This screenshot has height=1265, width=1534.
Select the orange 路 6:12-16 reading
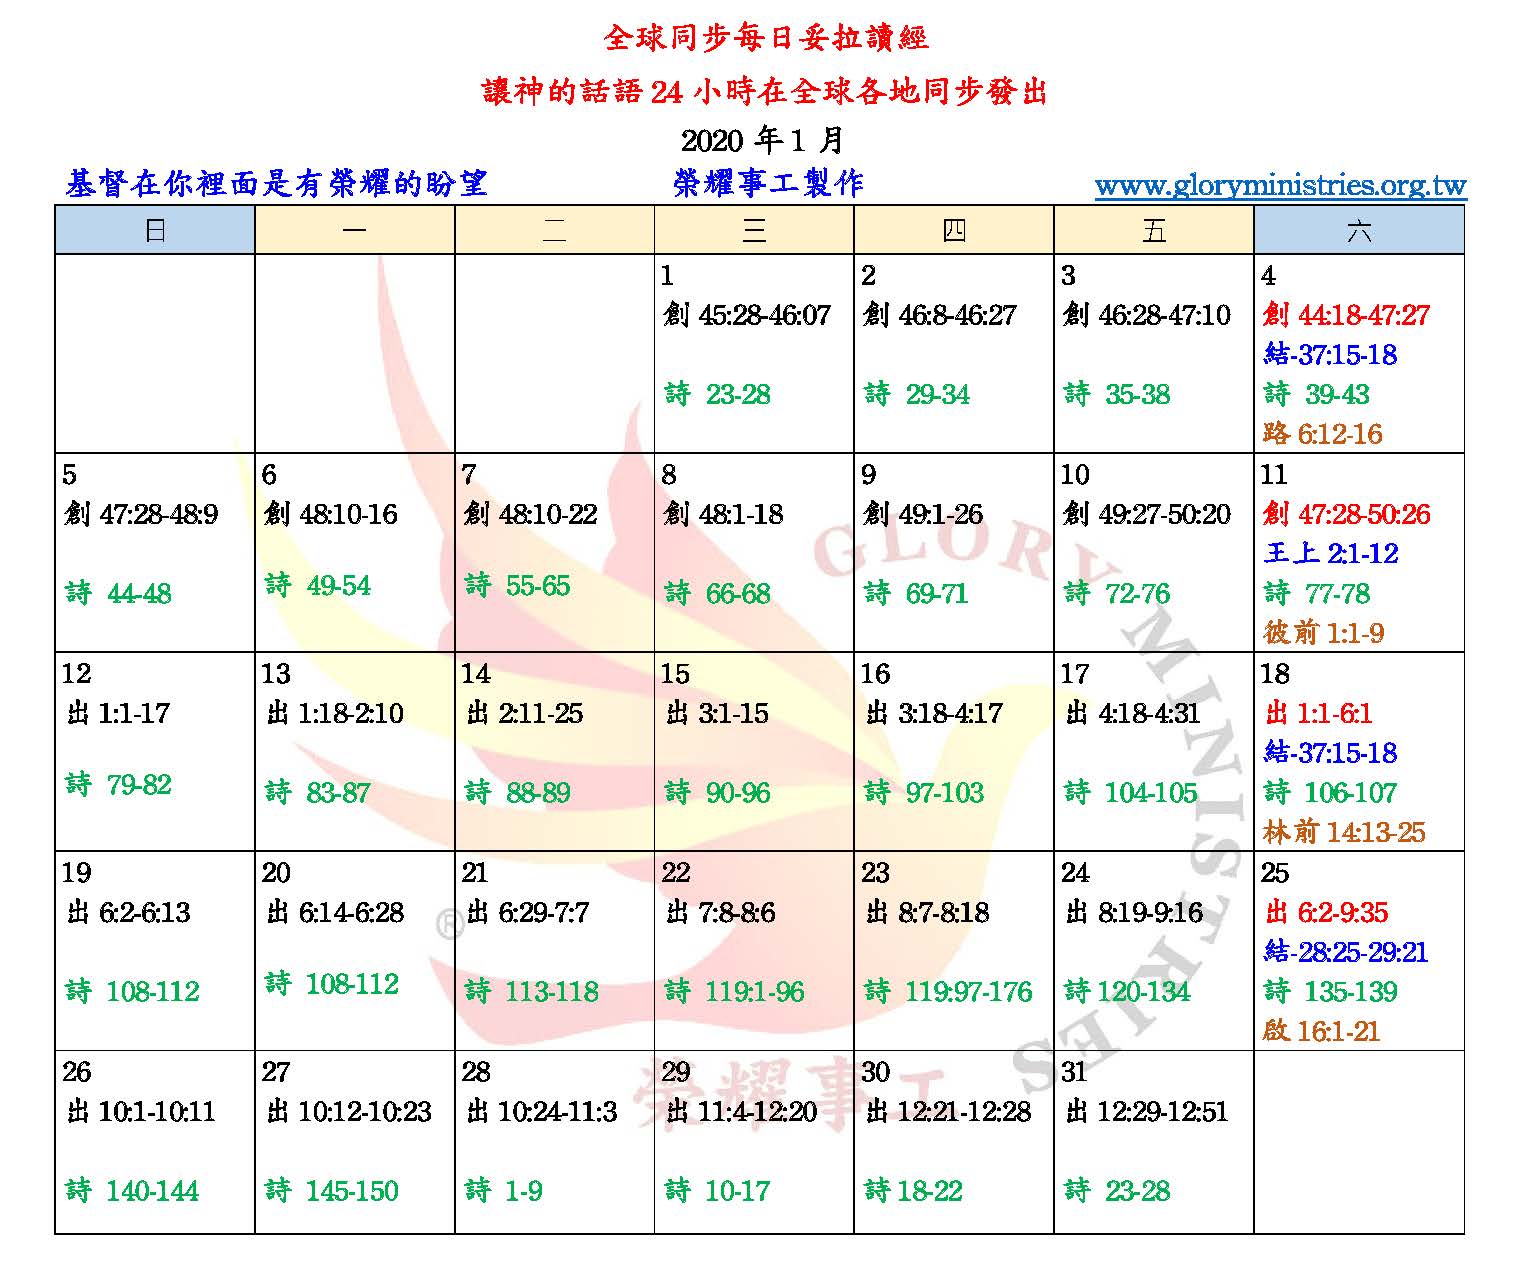point(1323,434)
